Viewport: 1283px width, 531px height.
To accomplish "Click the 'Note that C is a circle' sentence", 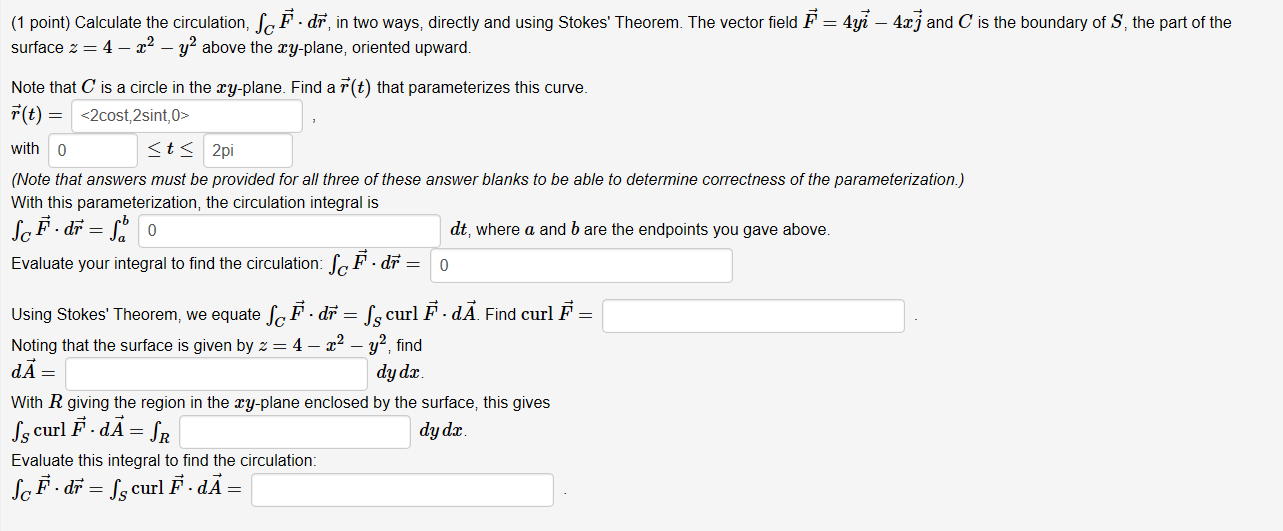I will coord(299,88).
